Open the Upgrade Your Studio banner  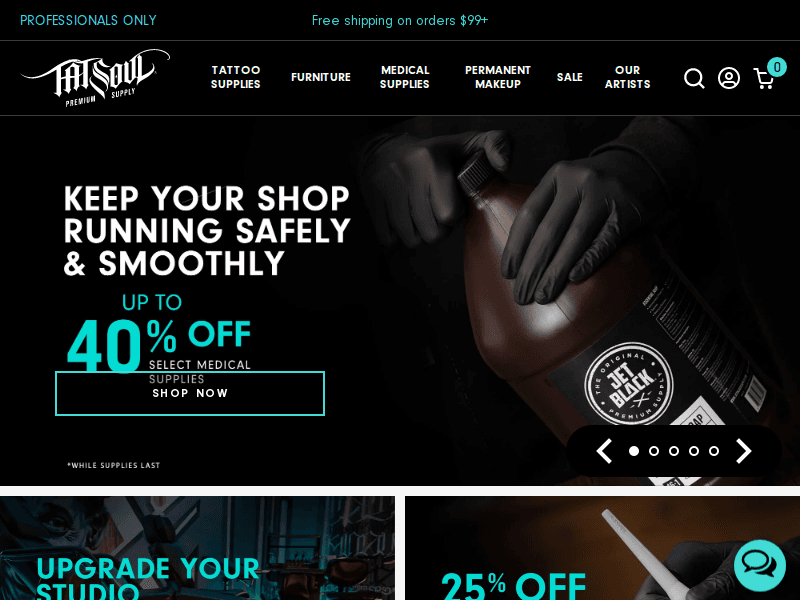point(197,548)
